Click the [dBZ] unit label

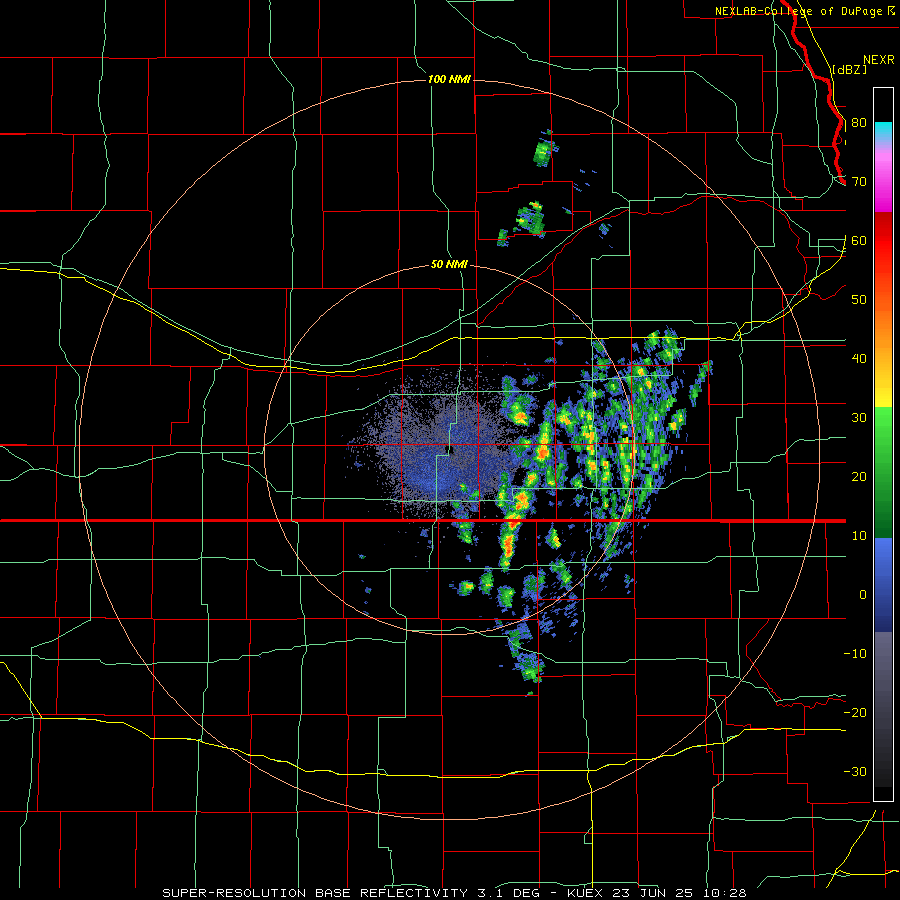point(850,70)
